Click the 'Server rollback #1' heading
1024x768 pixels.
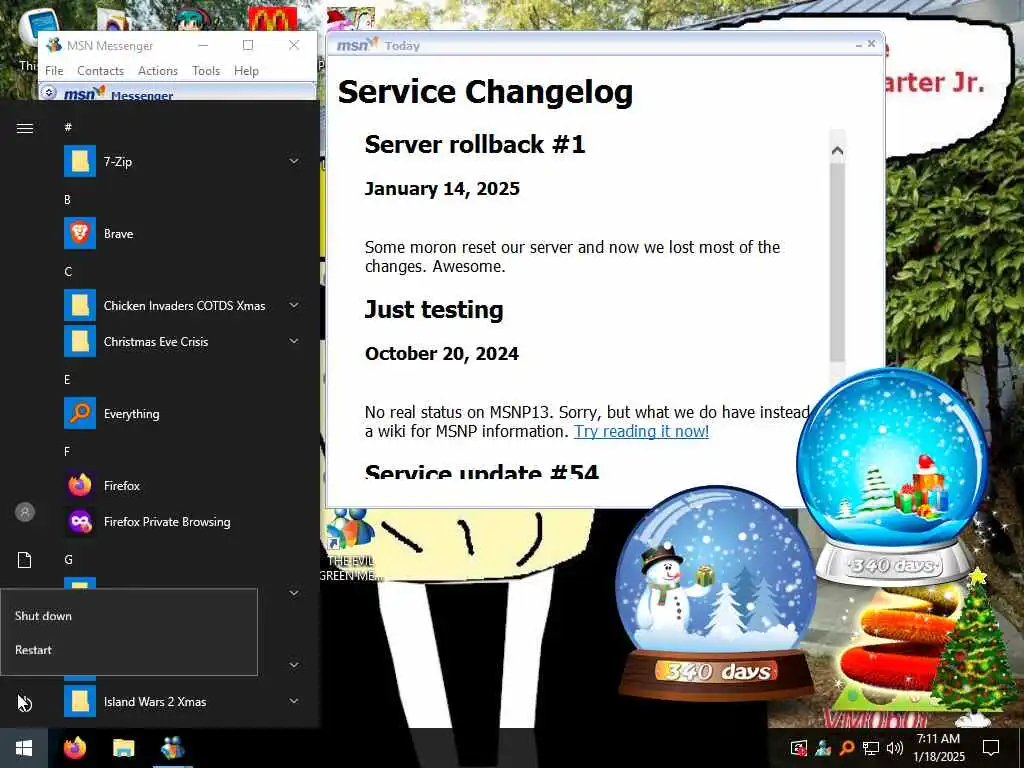[x=475, y=144]
